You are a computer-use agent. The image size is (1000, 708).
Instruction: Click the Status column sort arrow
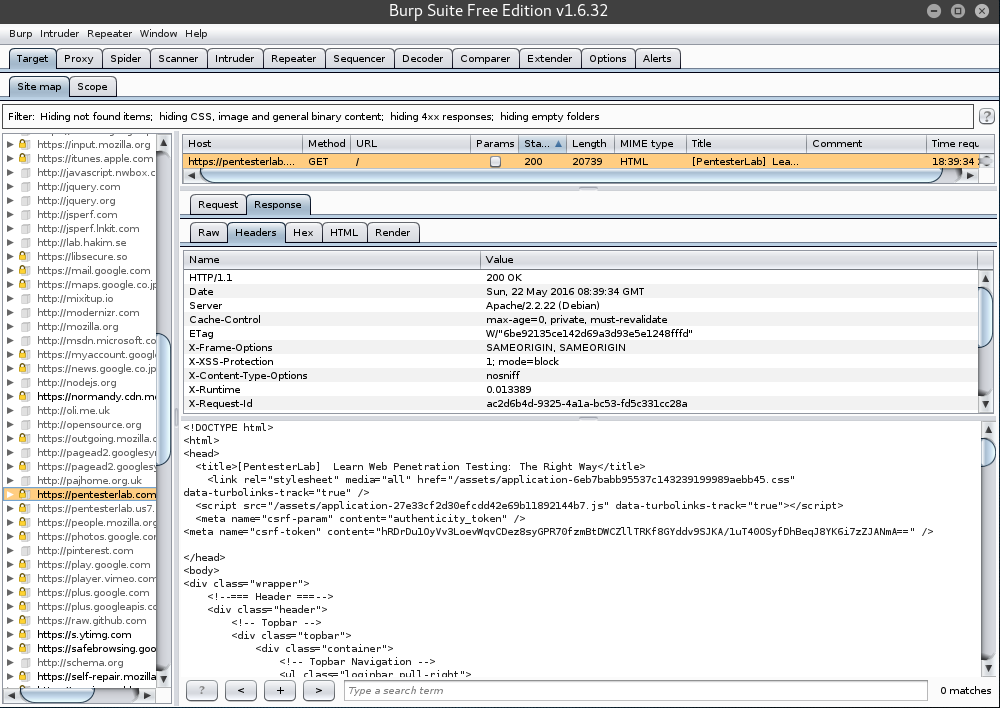(x=558, y=144)
